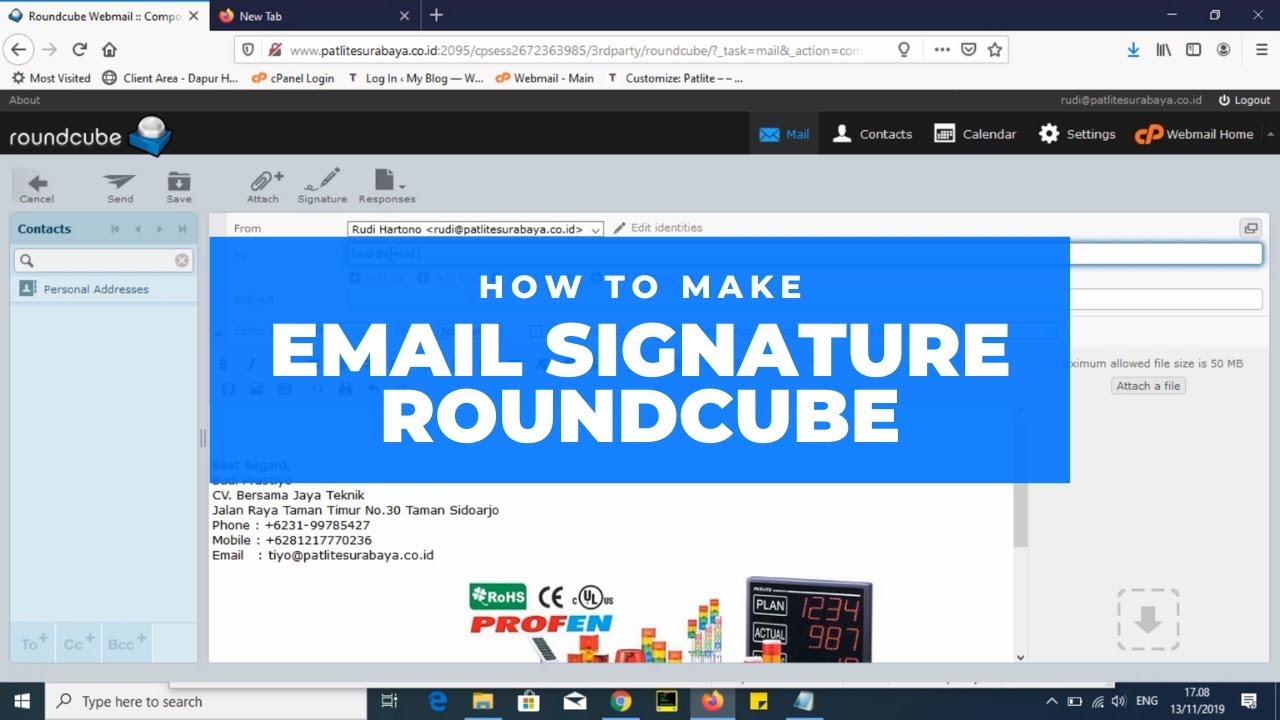Open a new browser tab with plus
Image resolution: width=1280 pixels, height=720 pixels.
click(436, 15)
